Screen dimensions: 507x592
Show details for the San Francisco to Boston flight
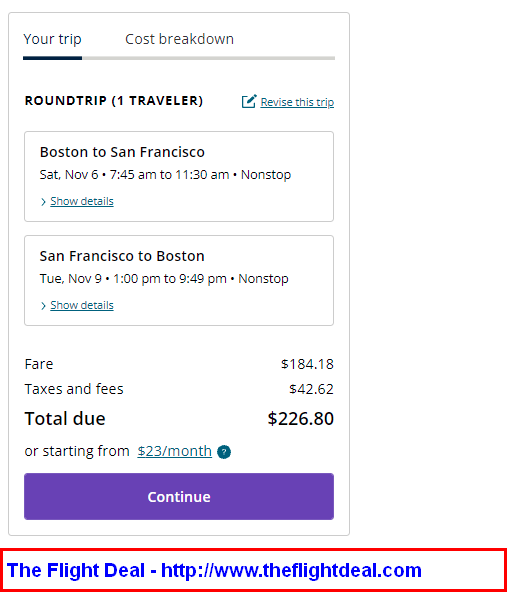tap(82, 305)
